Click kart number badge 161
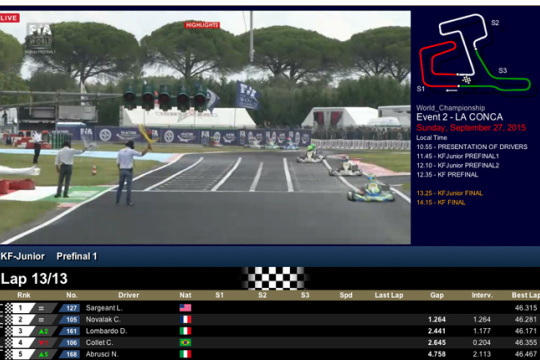The width and height of the screenshot is (540, 360). point(70,331)
